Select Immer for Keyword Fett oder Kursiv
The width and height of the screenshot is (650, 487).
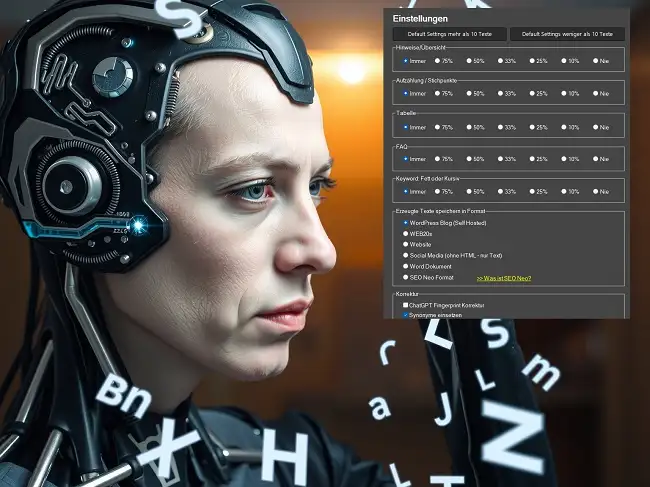click(x=405, y=191)
